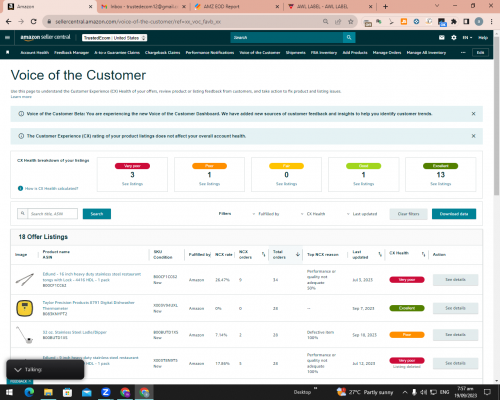Image resolution: width=500 pixels, height=400 pixels.
Task: Switch to the AMZ EOD Report tab
Action: point(237,6)
